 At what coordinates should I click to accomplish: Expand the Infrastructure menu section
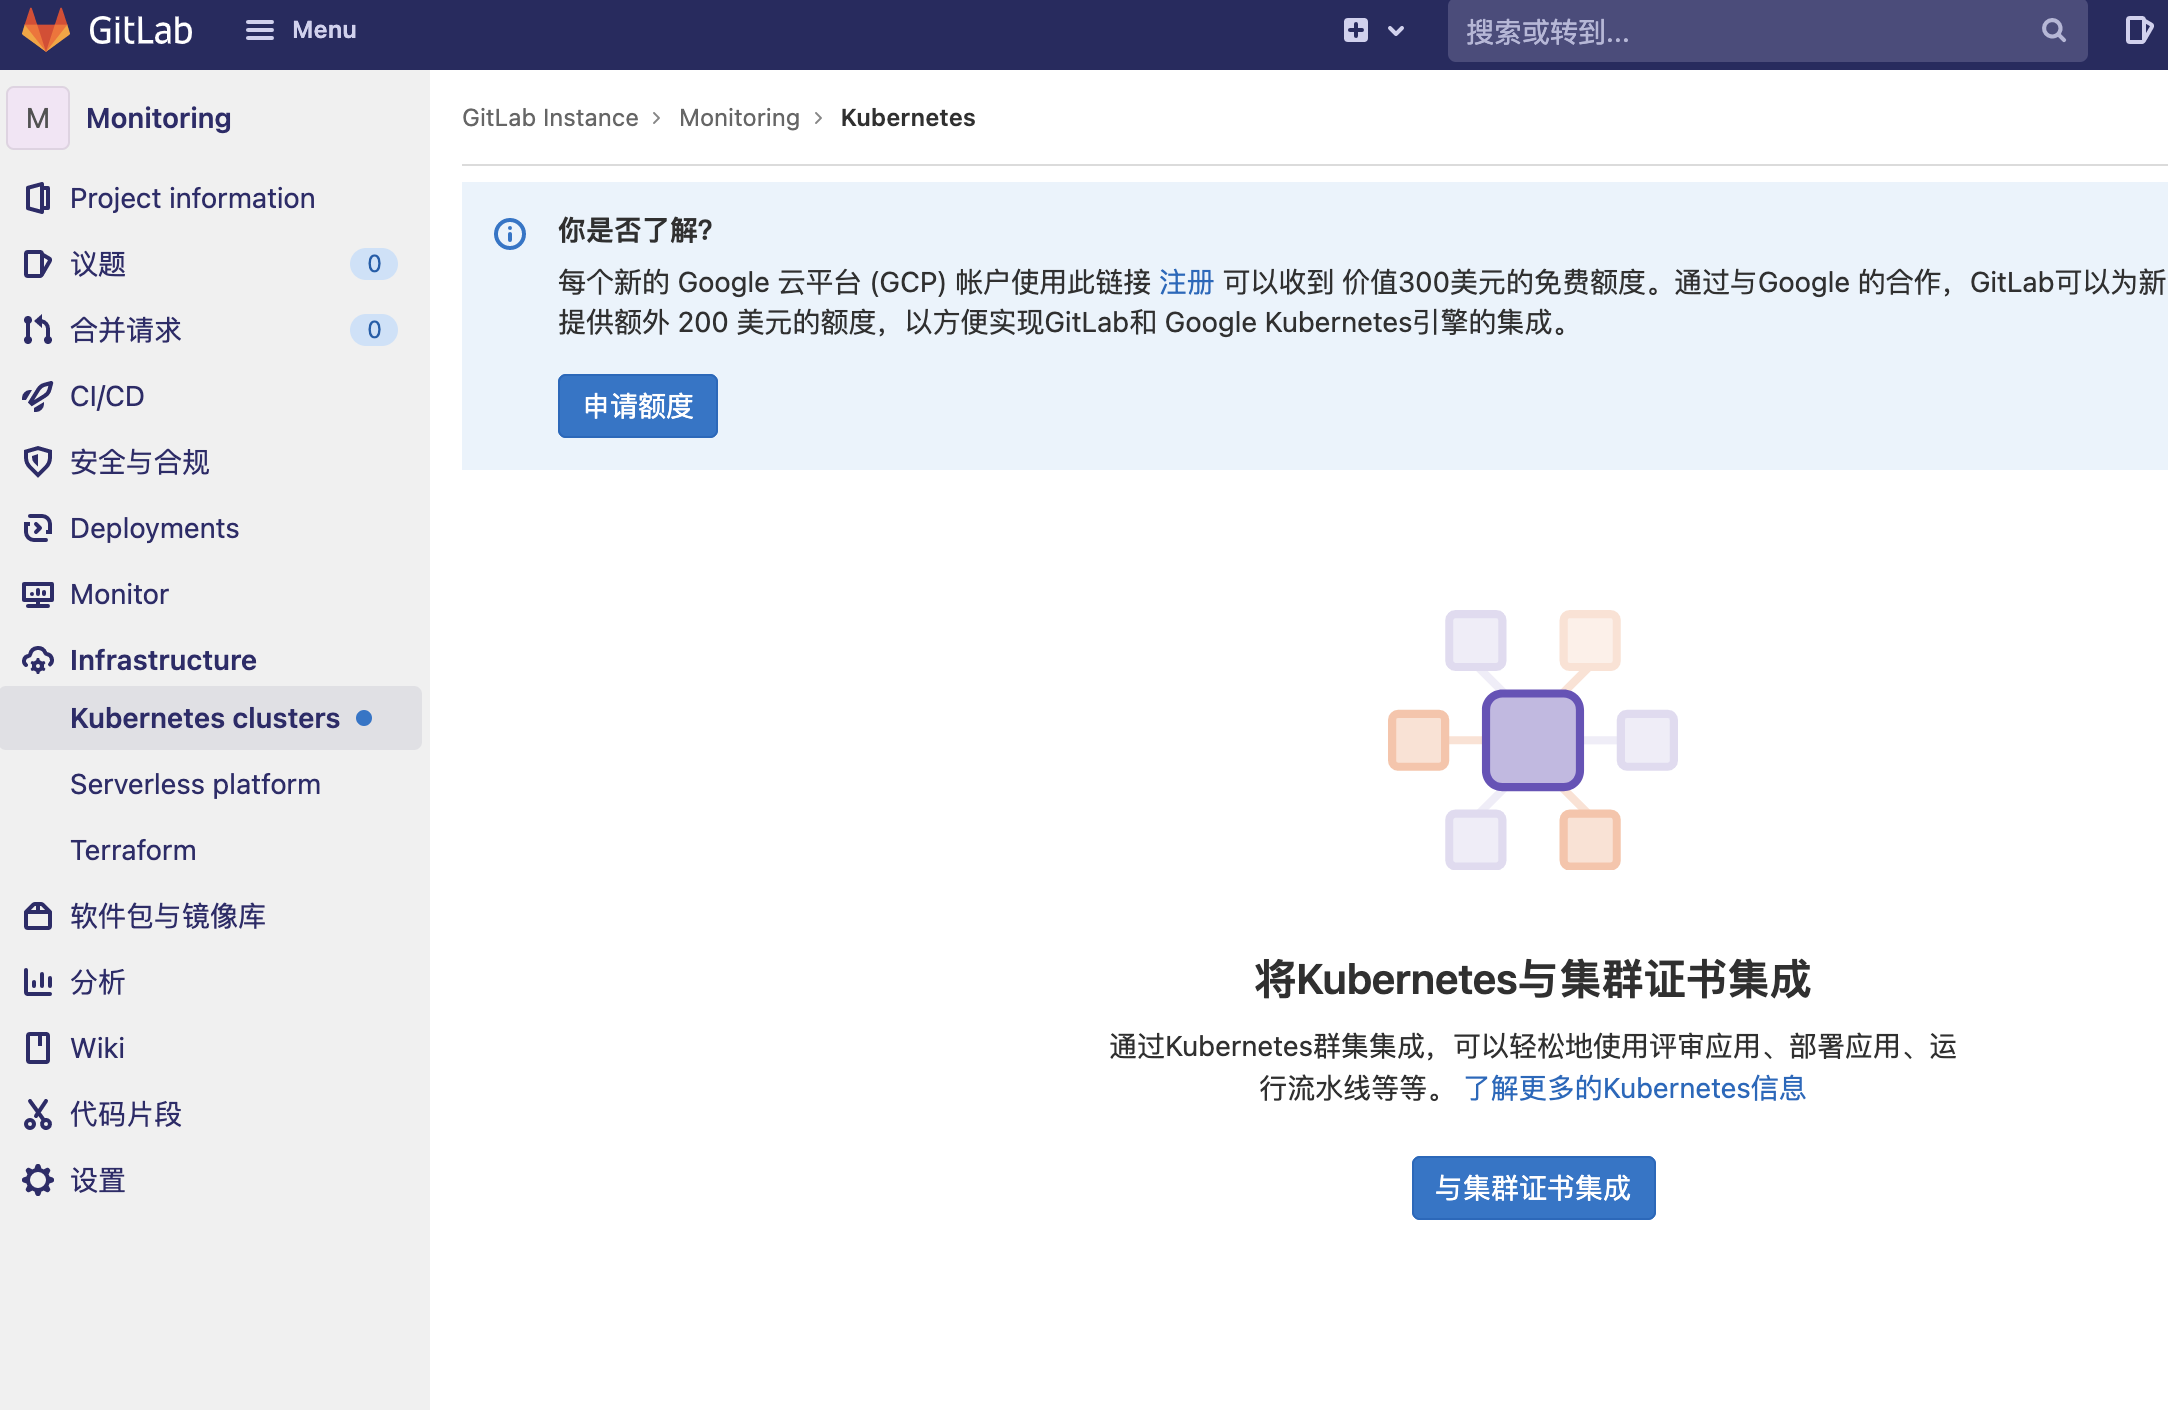pos(163,658)
